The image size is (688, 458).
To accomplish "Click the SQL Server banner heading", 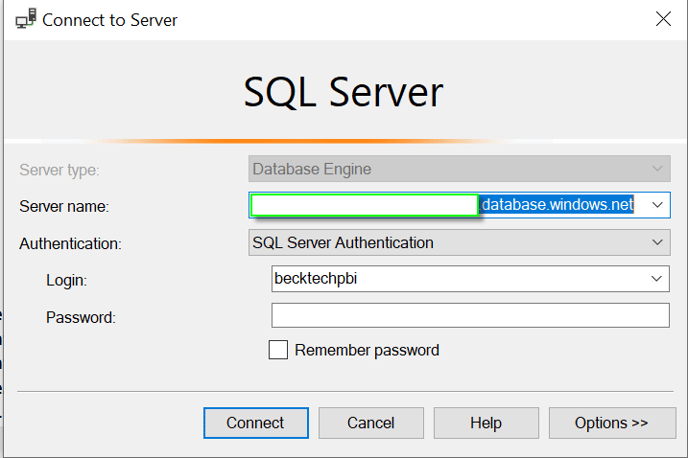I will pyautogui.click(x=344, y=92).
